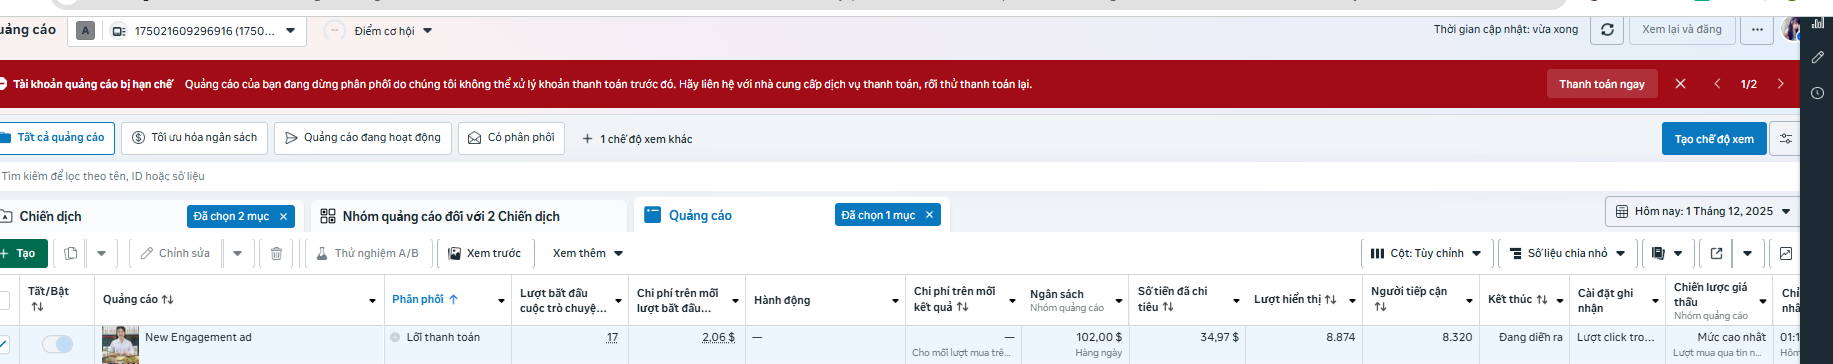
Task: Click the pencil edit icon in side rail
Action: pyautogui.click(x=1817, y=57)
